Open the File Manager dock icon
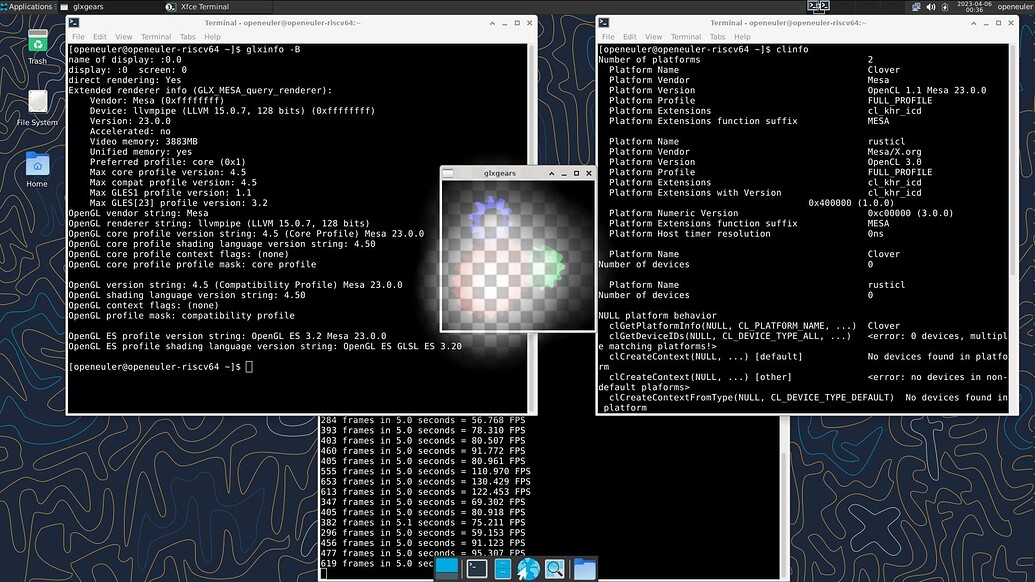The width and height of the screenshot is (1035, 582). click(x=503, y=569)
